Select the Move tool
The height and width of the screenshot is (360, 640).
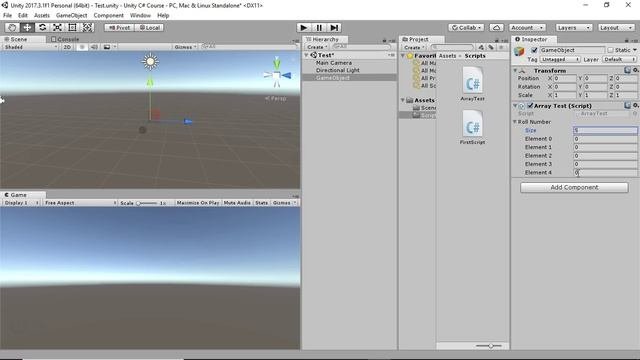coord(27,27)
